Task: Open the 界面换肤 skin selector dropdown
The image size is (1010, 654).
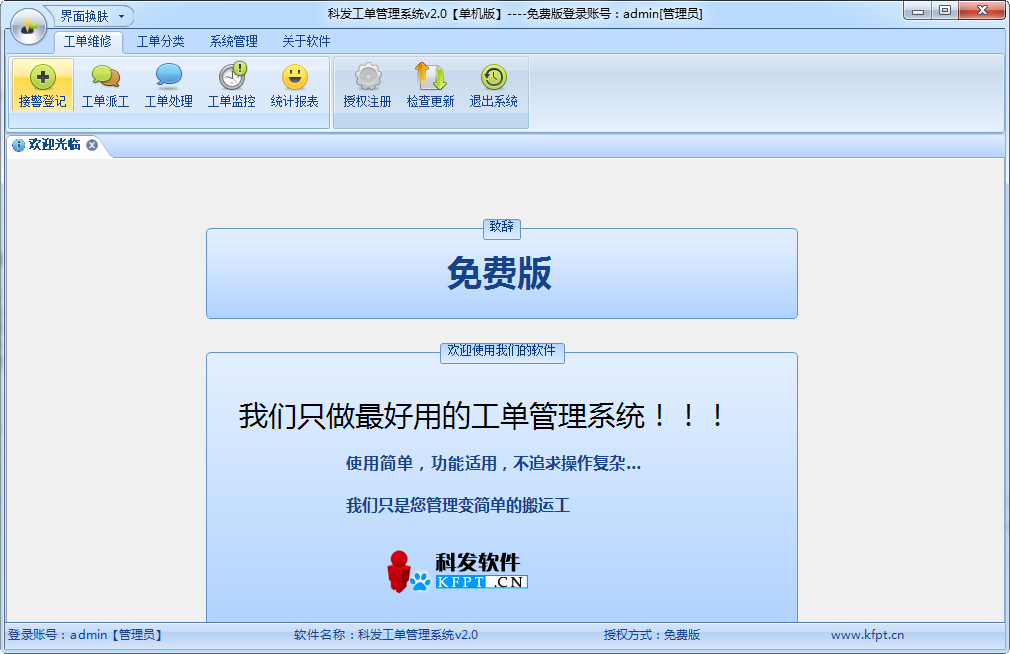Action: tap(83, 16)
